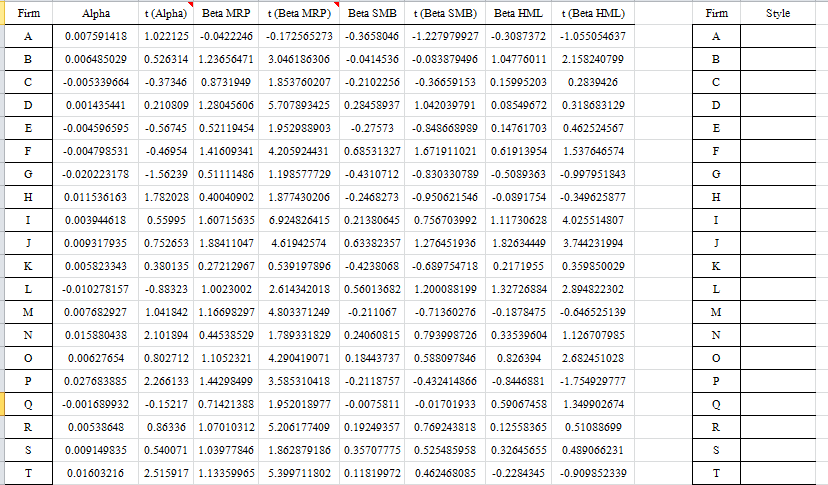The width and height of the screenshot is (828, 485).
Task: Select cell with value -0.005339664
Action: [x=96, y=82]
